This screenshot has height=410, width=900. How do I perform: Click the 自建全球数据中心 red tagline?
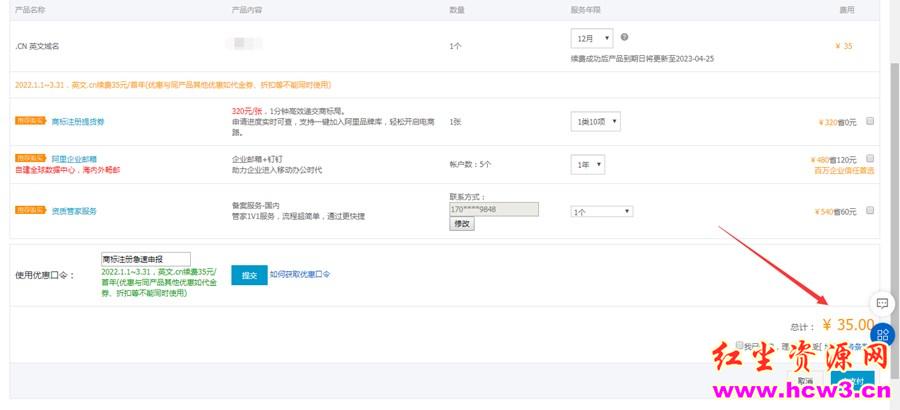click(x=68, y=171)
